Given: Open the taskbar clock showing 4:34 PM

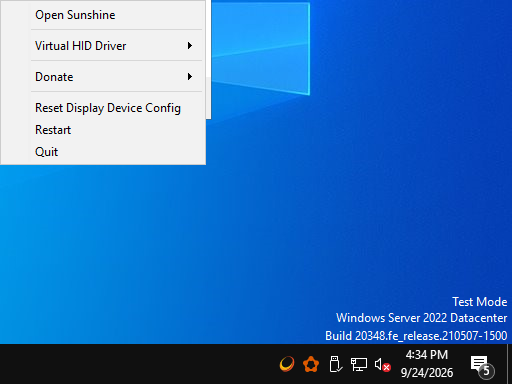Looking at the screenshot, I should tap(427, 355).
